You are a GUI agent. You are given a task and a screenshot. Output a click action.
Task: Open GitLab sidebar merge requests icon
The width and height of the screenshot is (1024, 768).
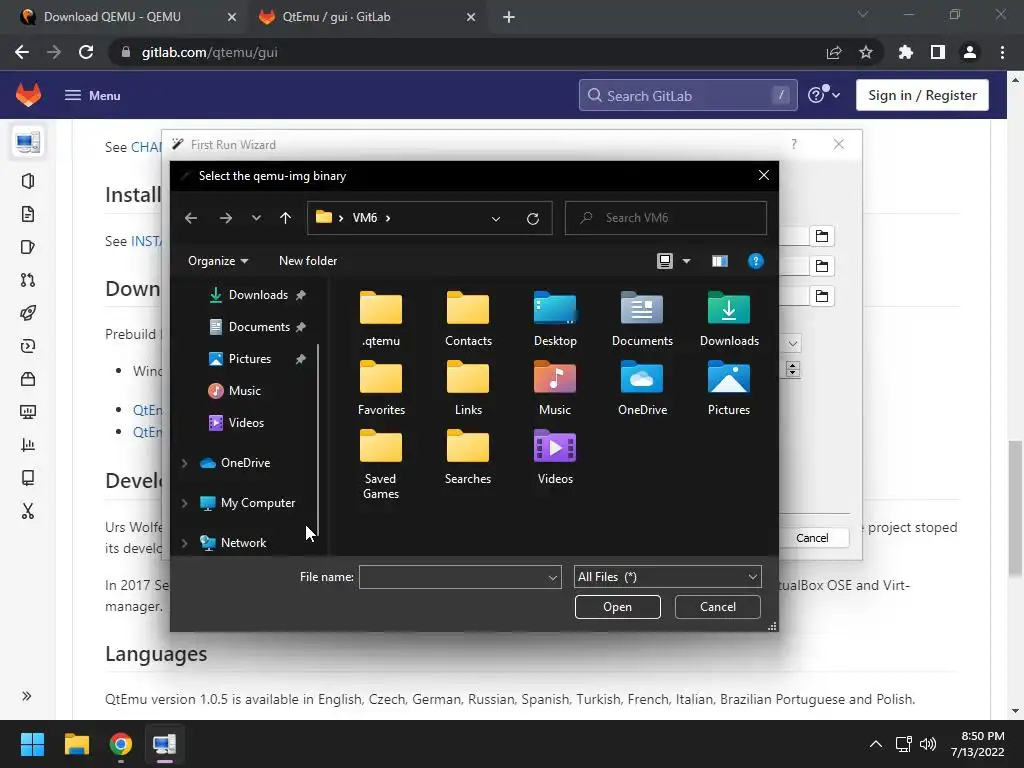pos(27,280)
